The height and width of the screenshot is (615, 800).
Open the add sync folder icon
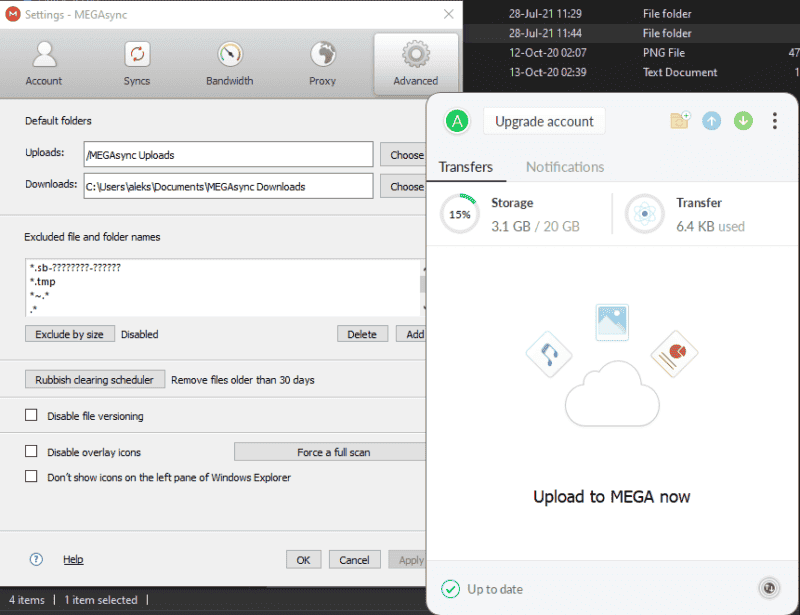pos(679,120)
